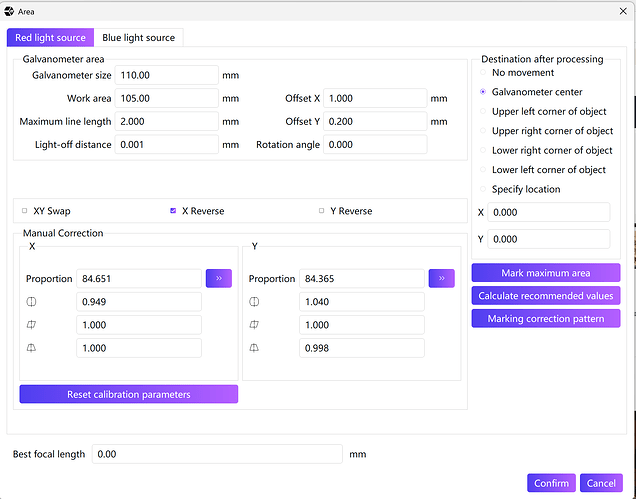The width and height of the screenshot is (636, 499).
Task: Select the Specify location radio option
Action: pos(483,189)
